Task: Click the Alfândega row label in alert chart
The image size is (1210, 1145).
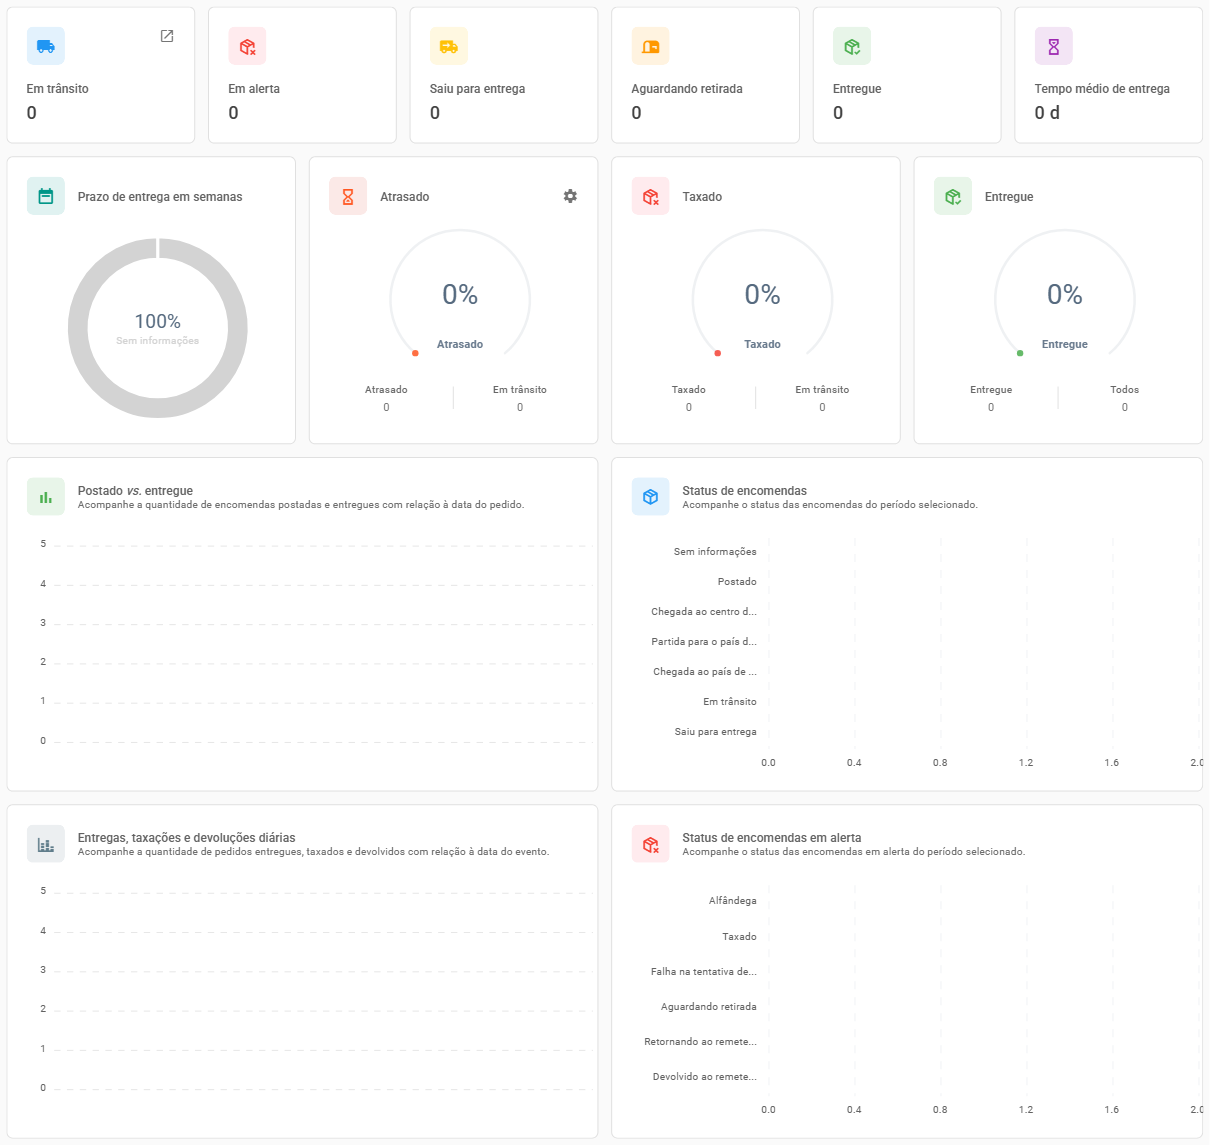Action: (x=732, y=901)
